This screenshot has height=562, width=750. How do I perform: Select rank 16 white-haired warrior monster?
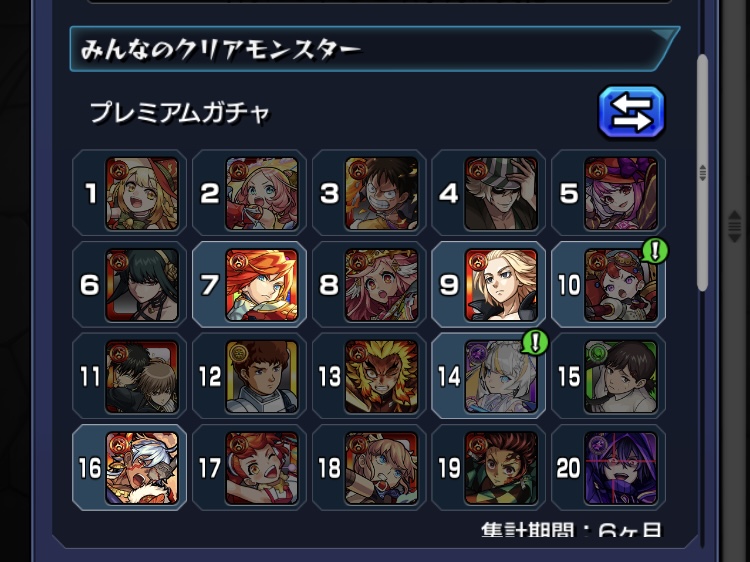pos(142,468)
